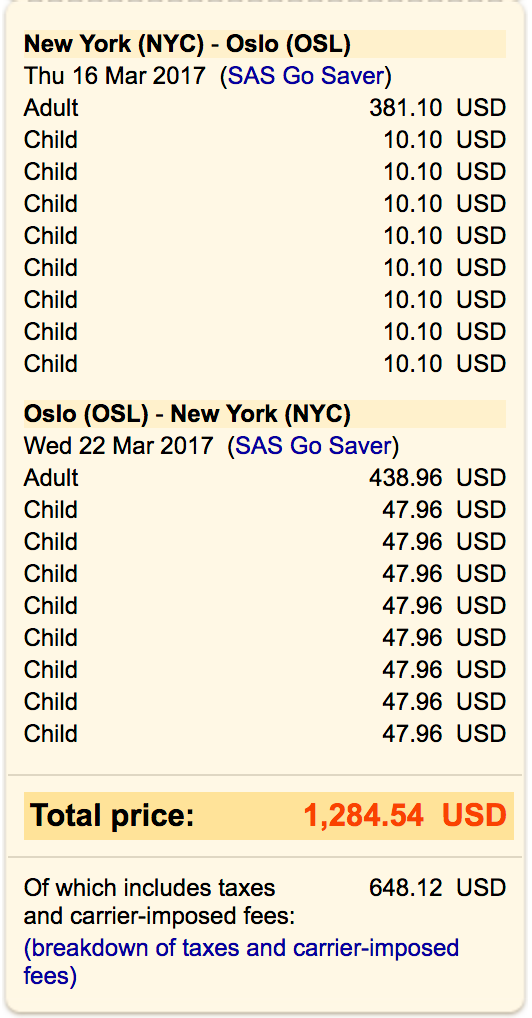Click the New York (NYC) - Oslo (OSL) heading
The image size is (532, 1018).
point(187,44)
